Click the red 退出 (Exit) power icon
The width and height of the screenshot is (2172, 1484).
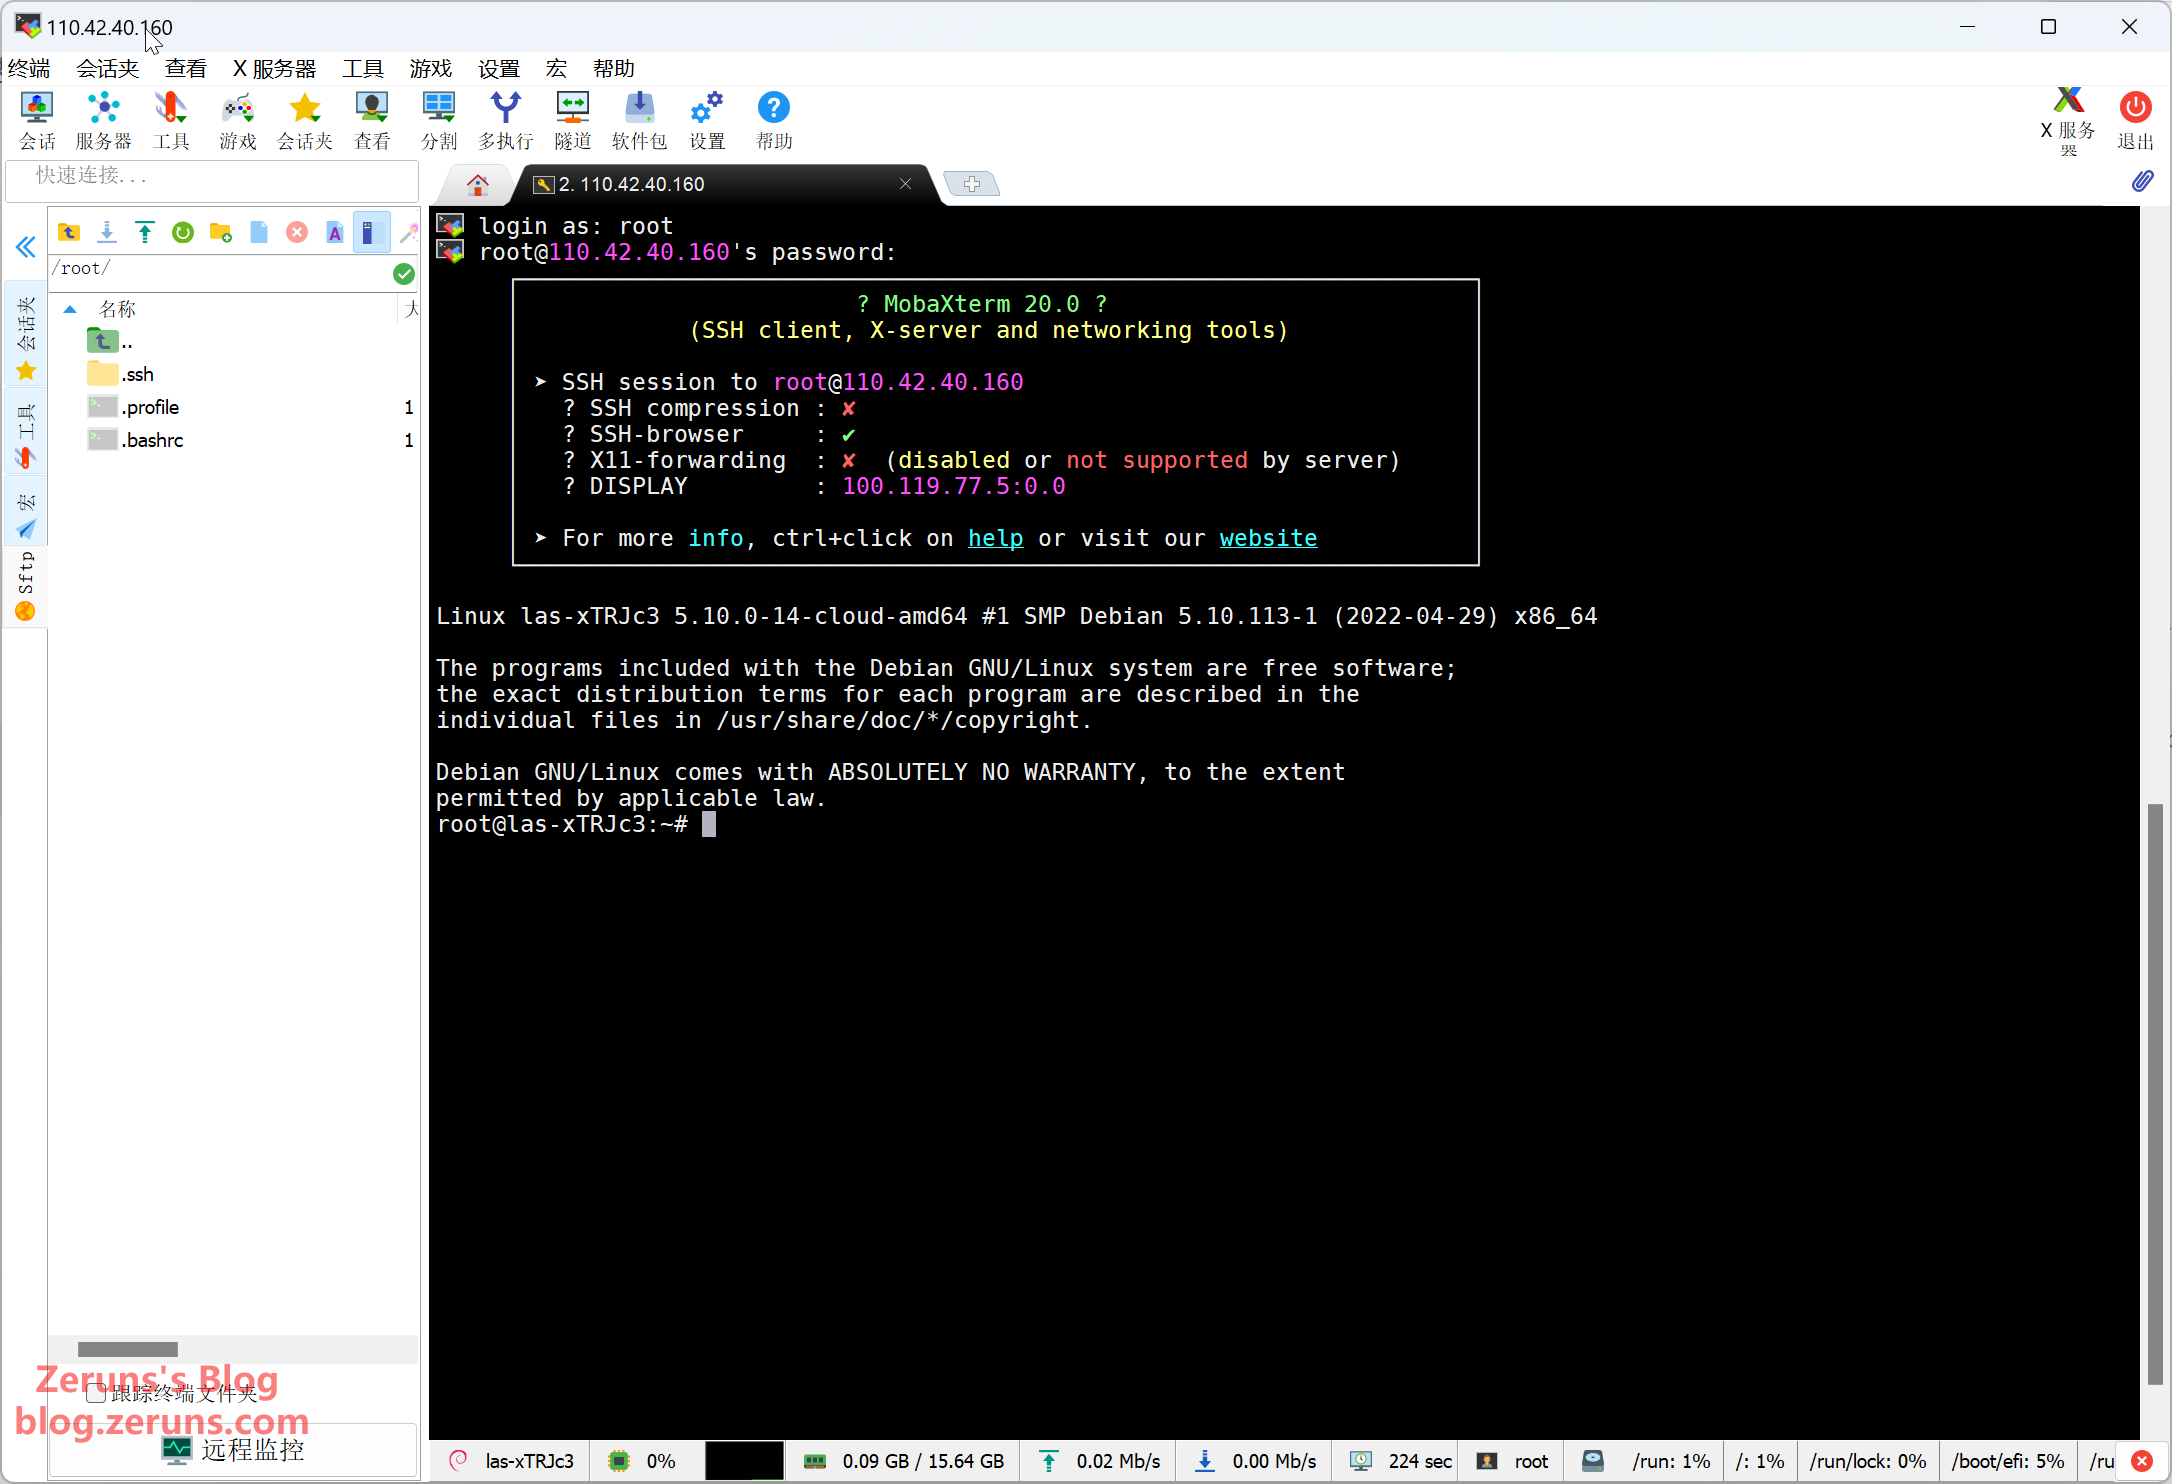(2135, 120)
